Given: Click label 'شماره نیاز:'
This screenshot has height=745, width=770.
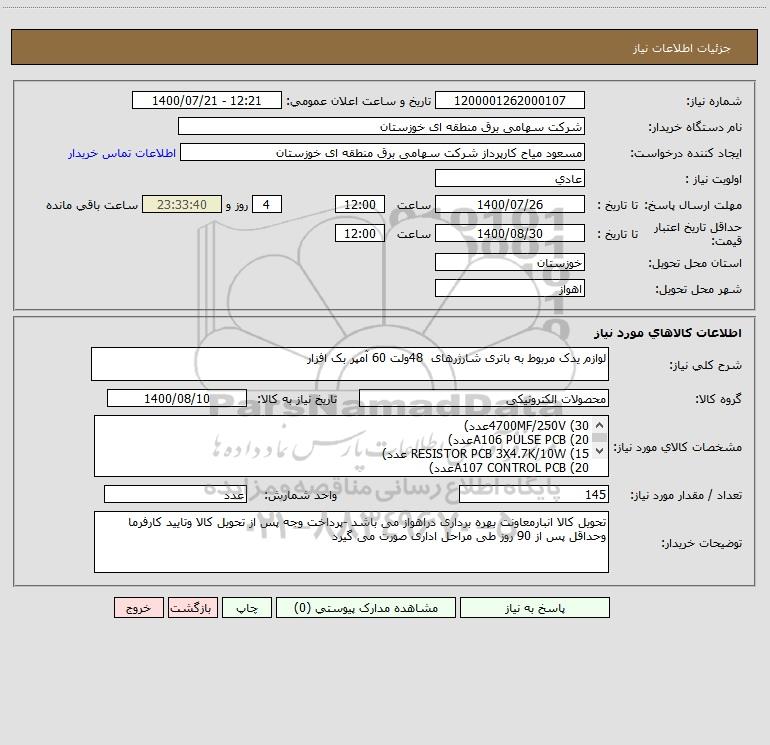Looking at the screenshot, I should pyautogui.click(x=714, y=102).
